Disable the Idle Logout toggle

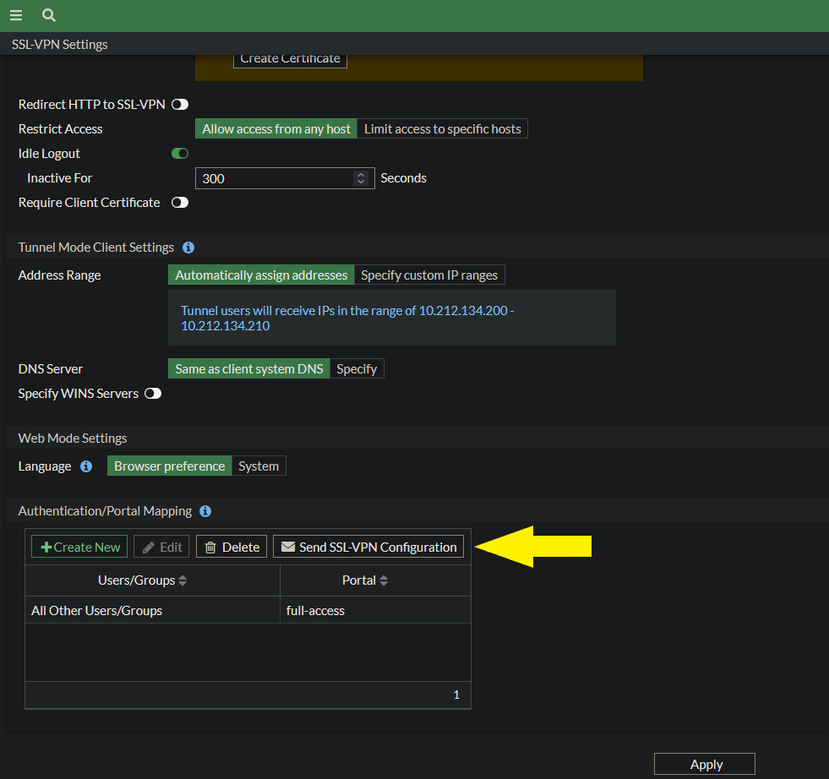coord(180,154)
